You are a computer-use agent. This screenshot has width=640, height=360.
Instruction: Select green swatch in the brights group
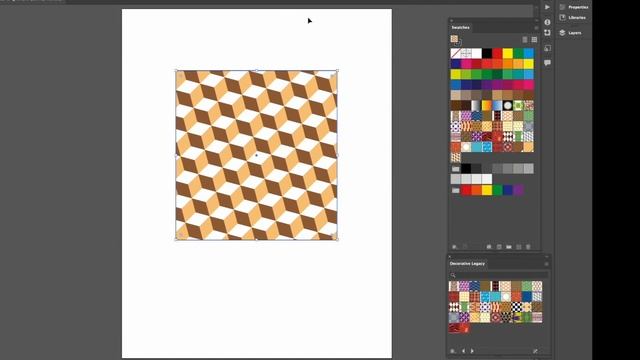pyautogui.click(x=498, y=190)
